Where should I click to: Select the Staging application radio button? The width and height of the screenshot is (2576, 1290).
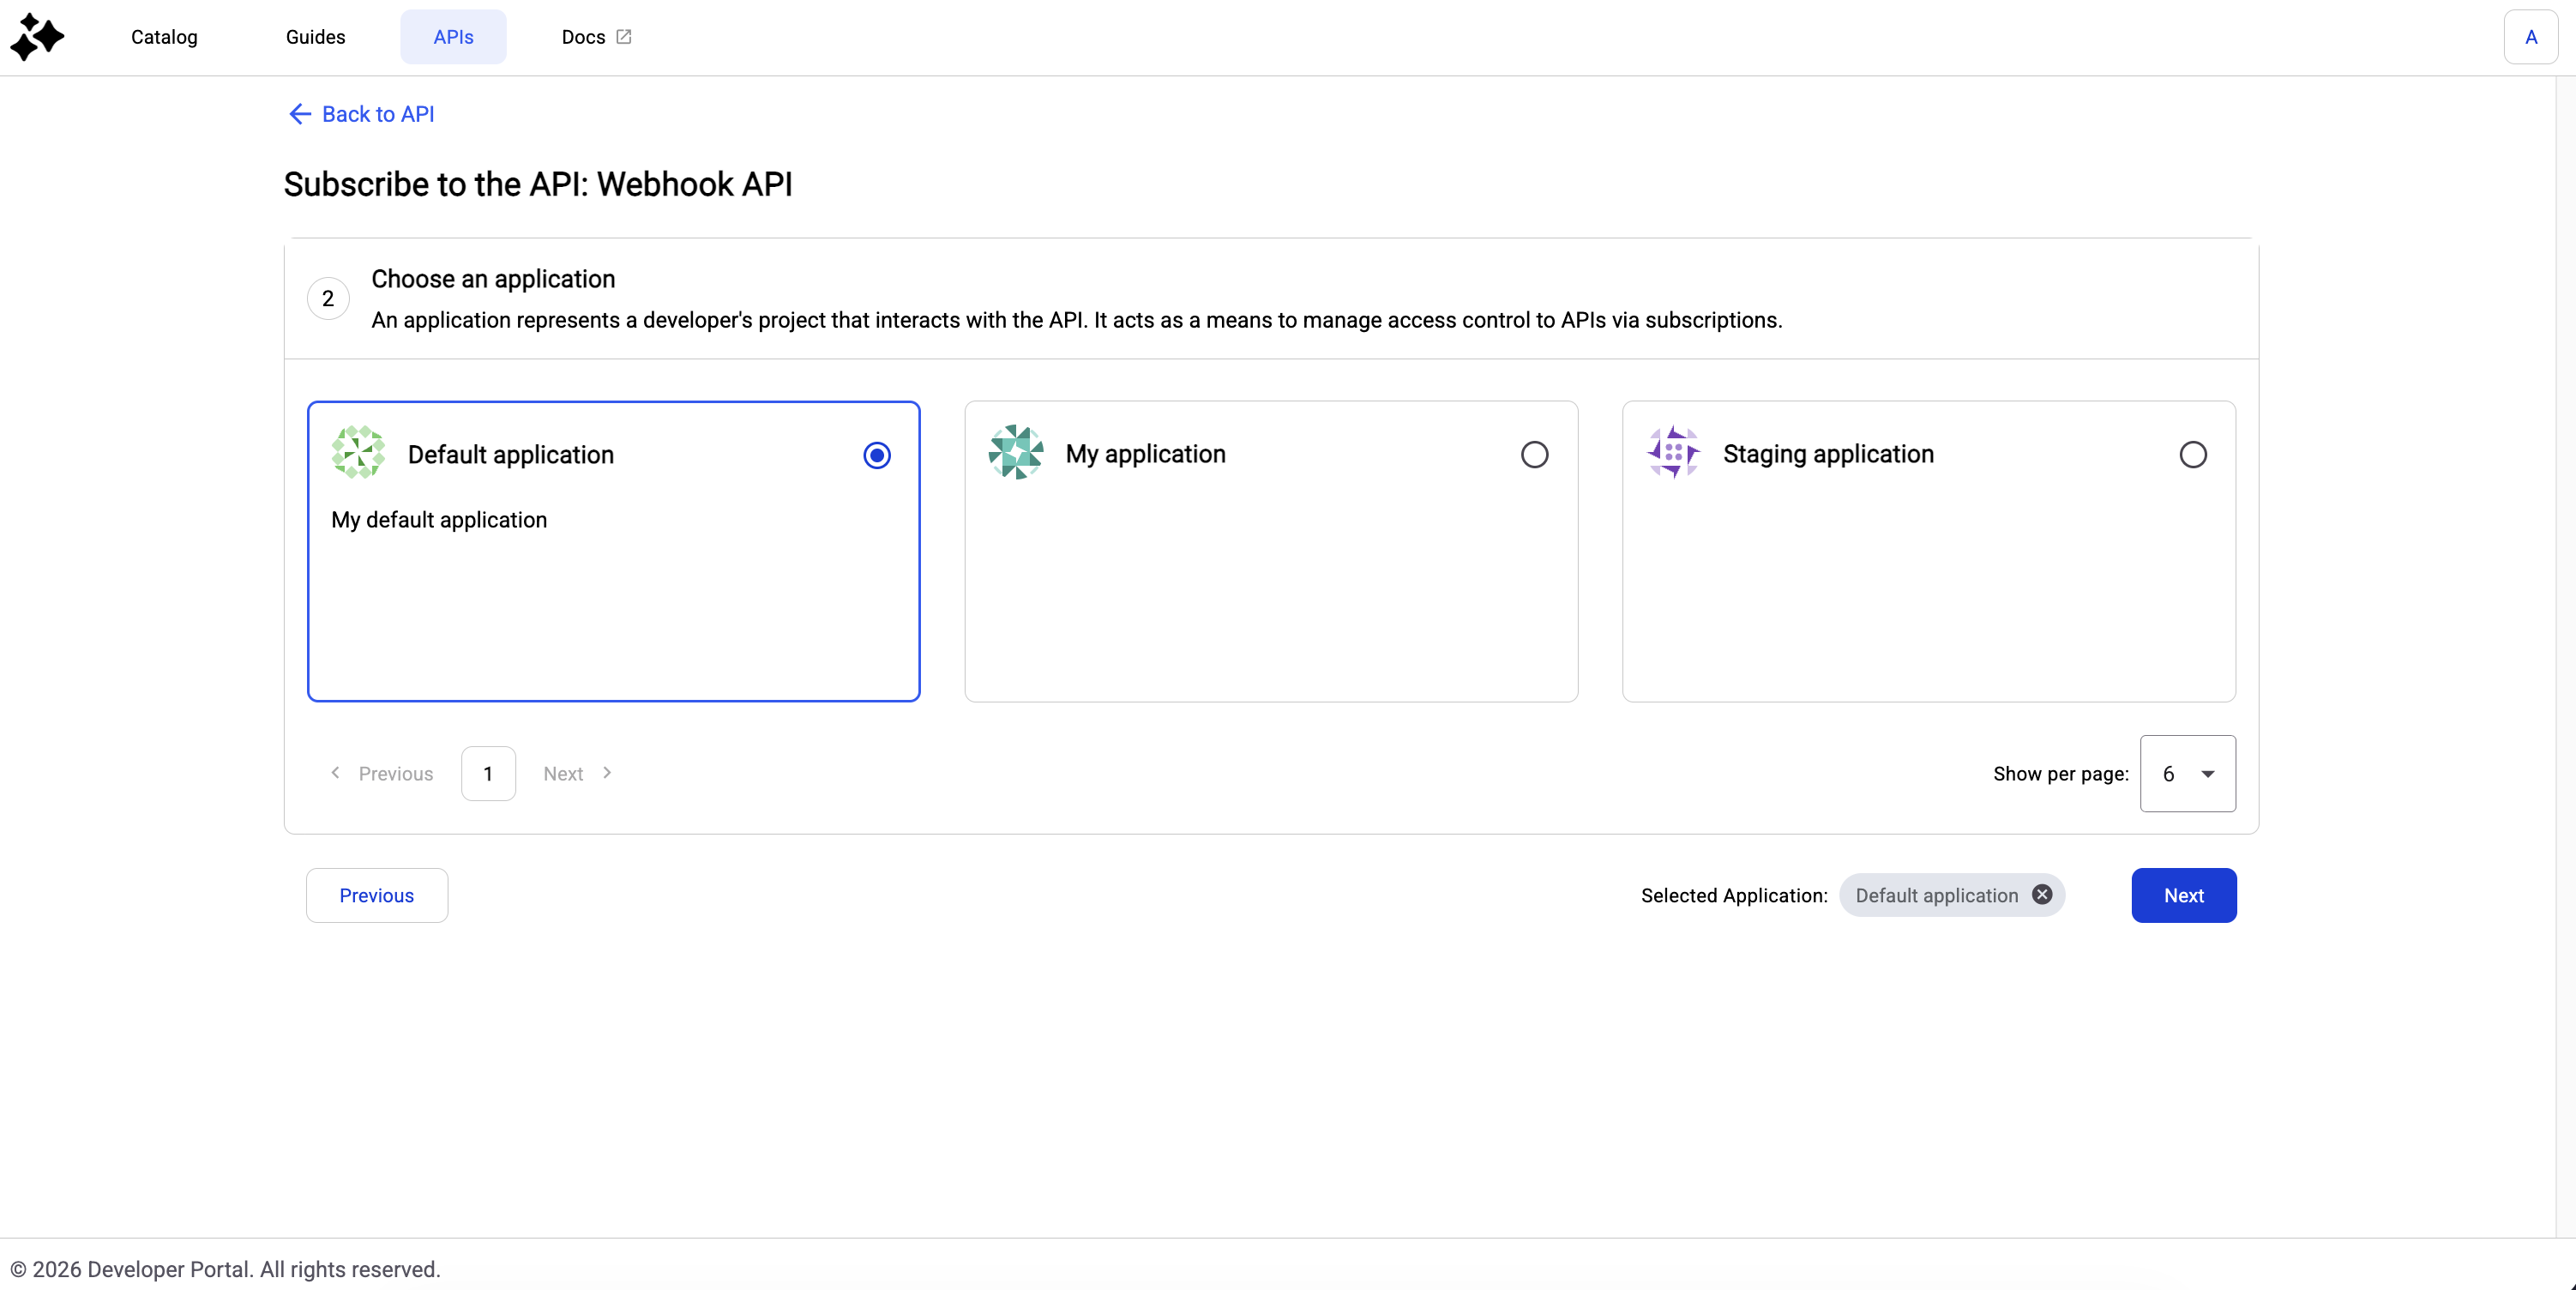pos(2192,454)
